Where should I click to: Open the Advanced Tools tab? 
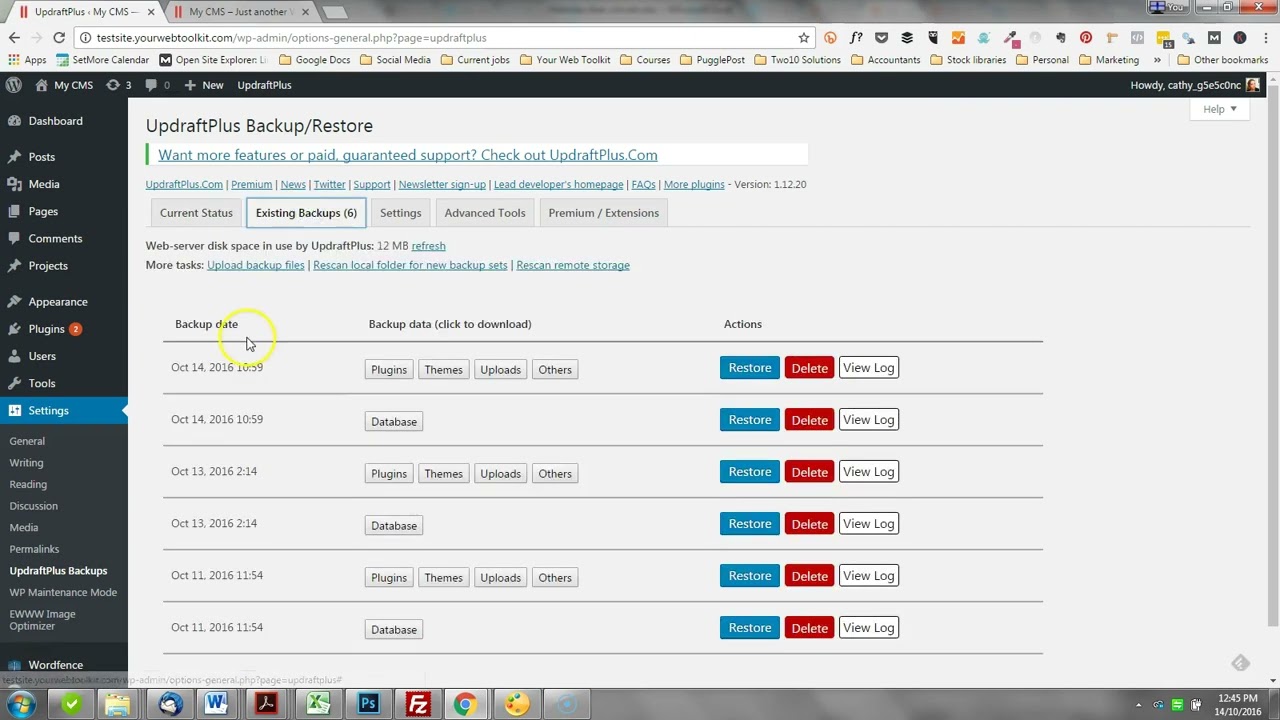pos(485,213)
